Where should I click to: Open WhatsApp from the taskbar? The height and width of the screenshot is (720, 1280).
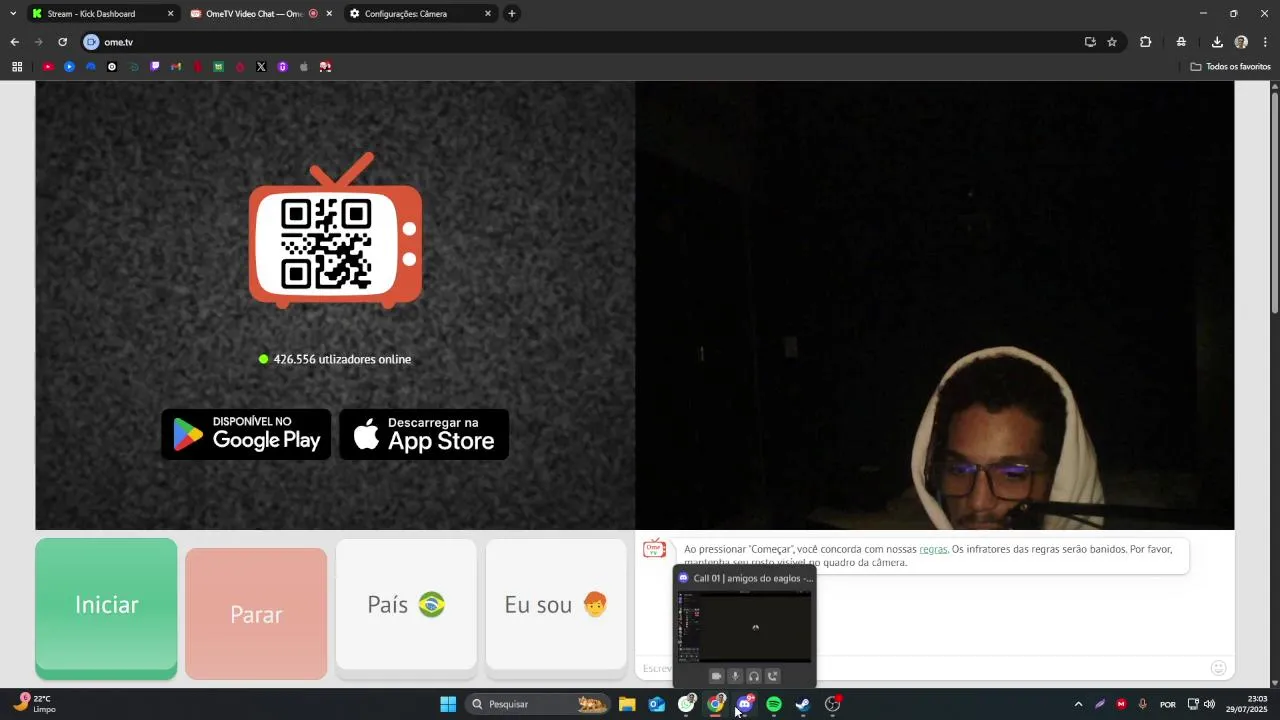686,704
